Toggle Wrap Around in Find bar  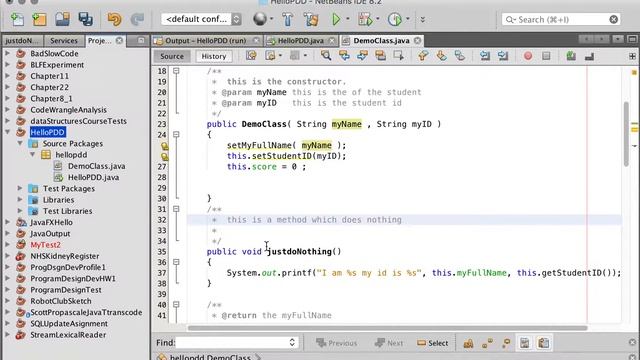pyautogui.click(x=543, y=343)
